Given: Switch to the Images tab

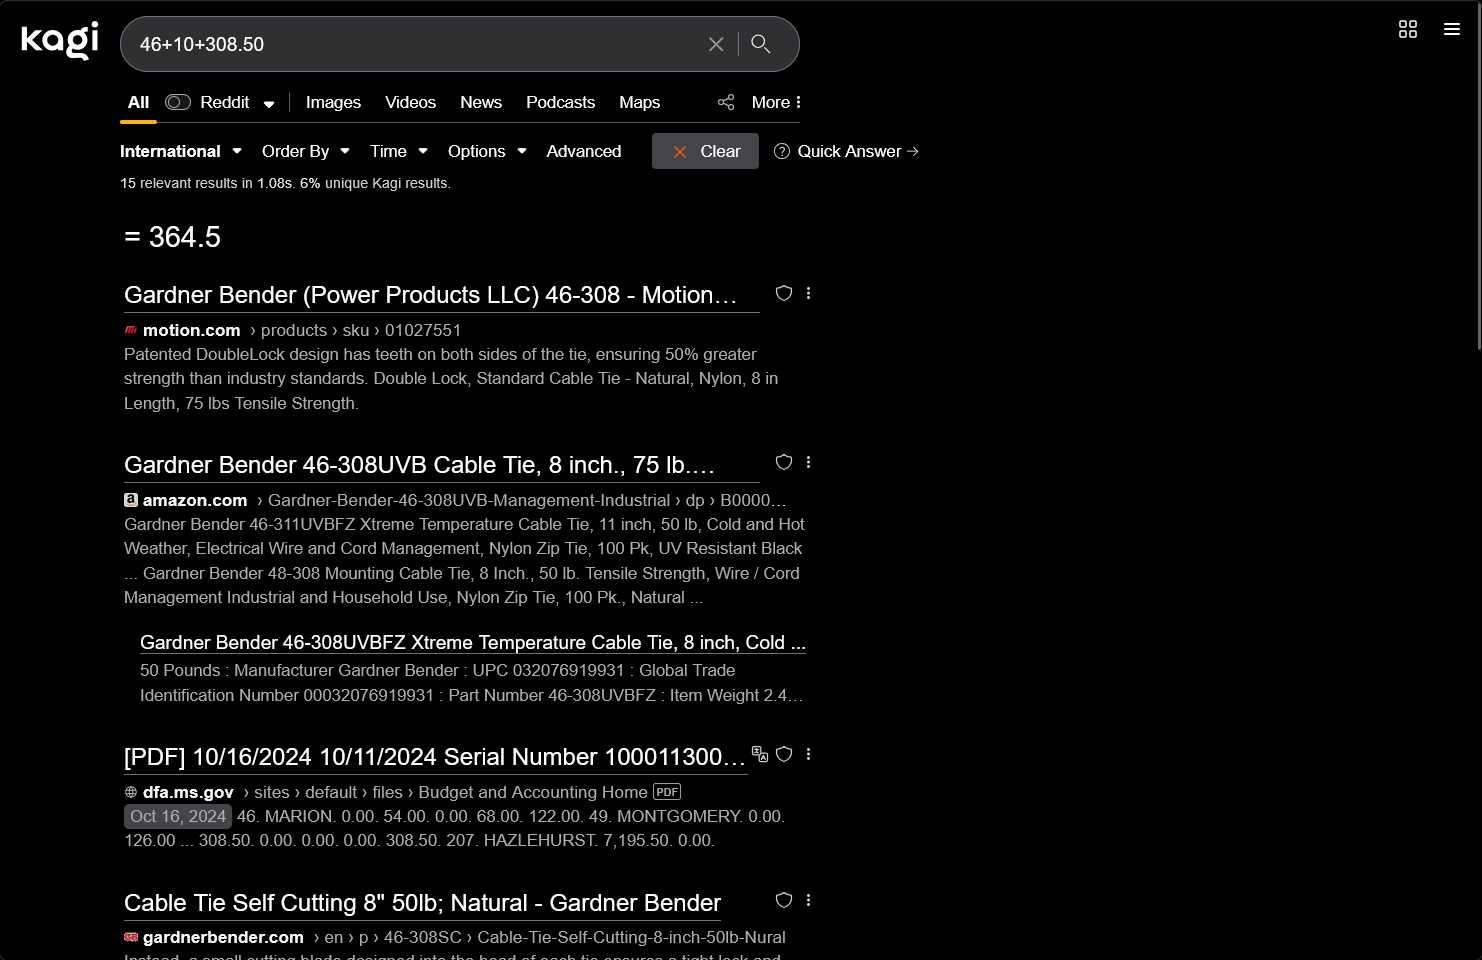Looking at the screenshot, I should pyautogui.click(x=333, y=102).
